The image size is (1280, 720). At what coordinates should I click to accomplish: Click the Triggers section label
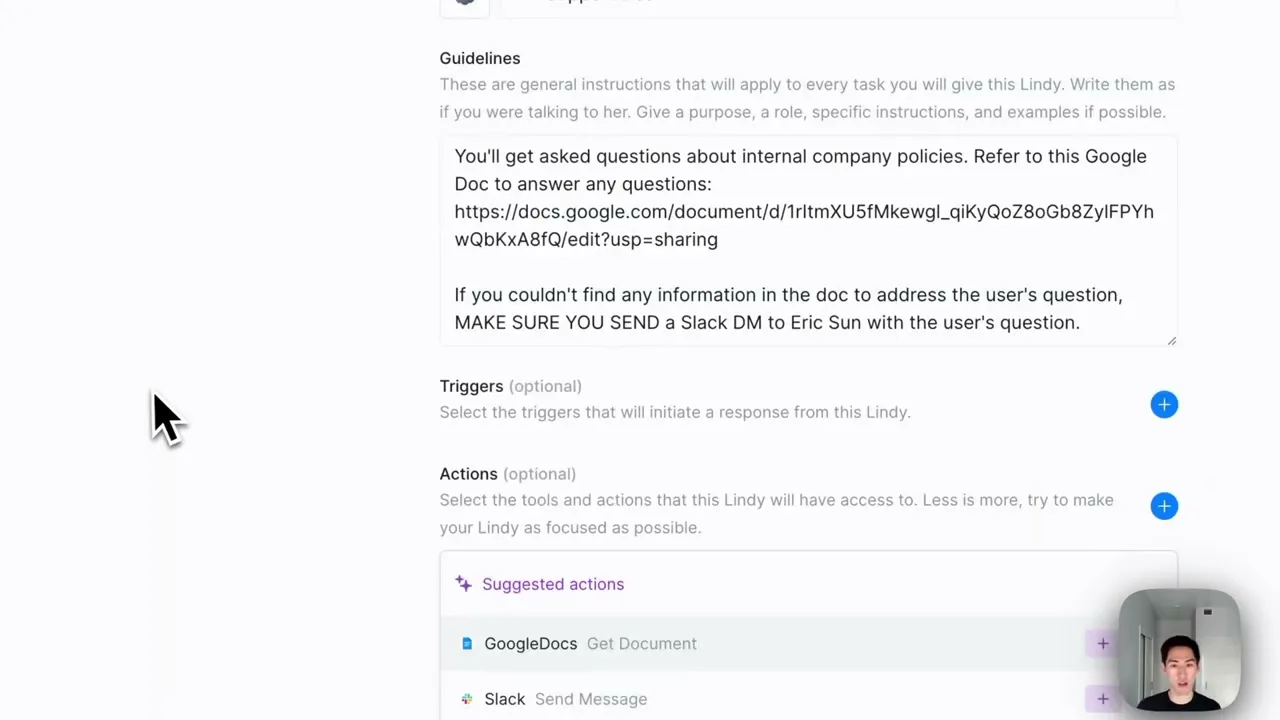click(471, 386)
